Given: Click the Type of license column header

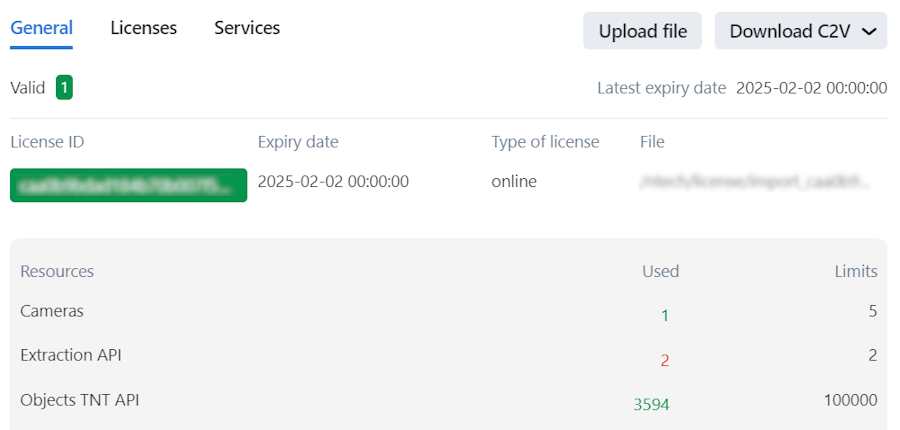Looking at the screenshot, I should 545,142.
